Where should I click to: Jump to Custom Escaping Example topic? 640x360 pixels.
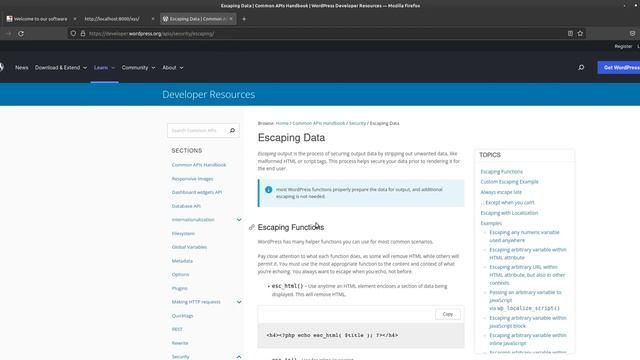(x=509, y=182)
